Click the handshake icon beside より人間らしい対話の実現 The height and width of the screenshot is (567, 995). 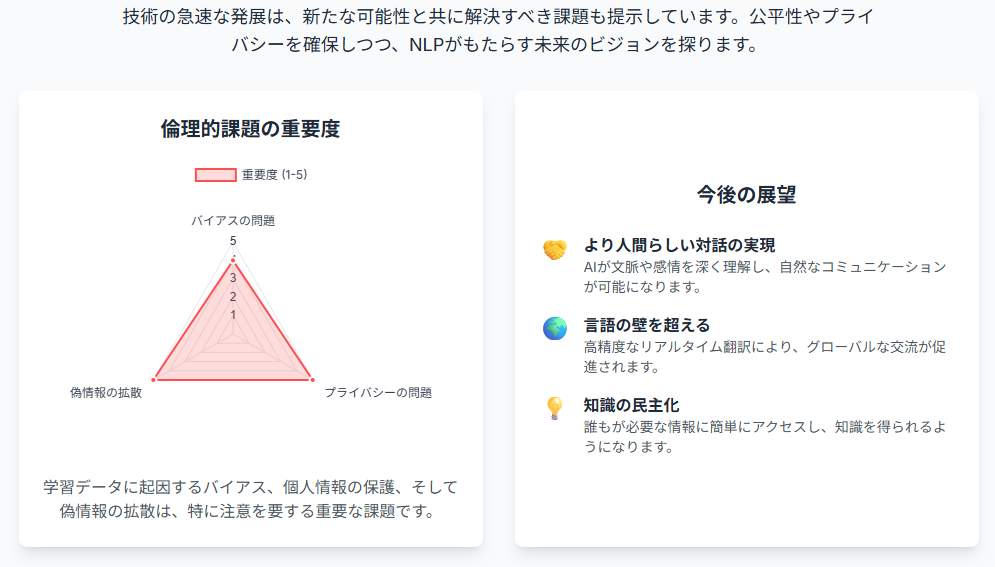click(x=555, y=250)
